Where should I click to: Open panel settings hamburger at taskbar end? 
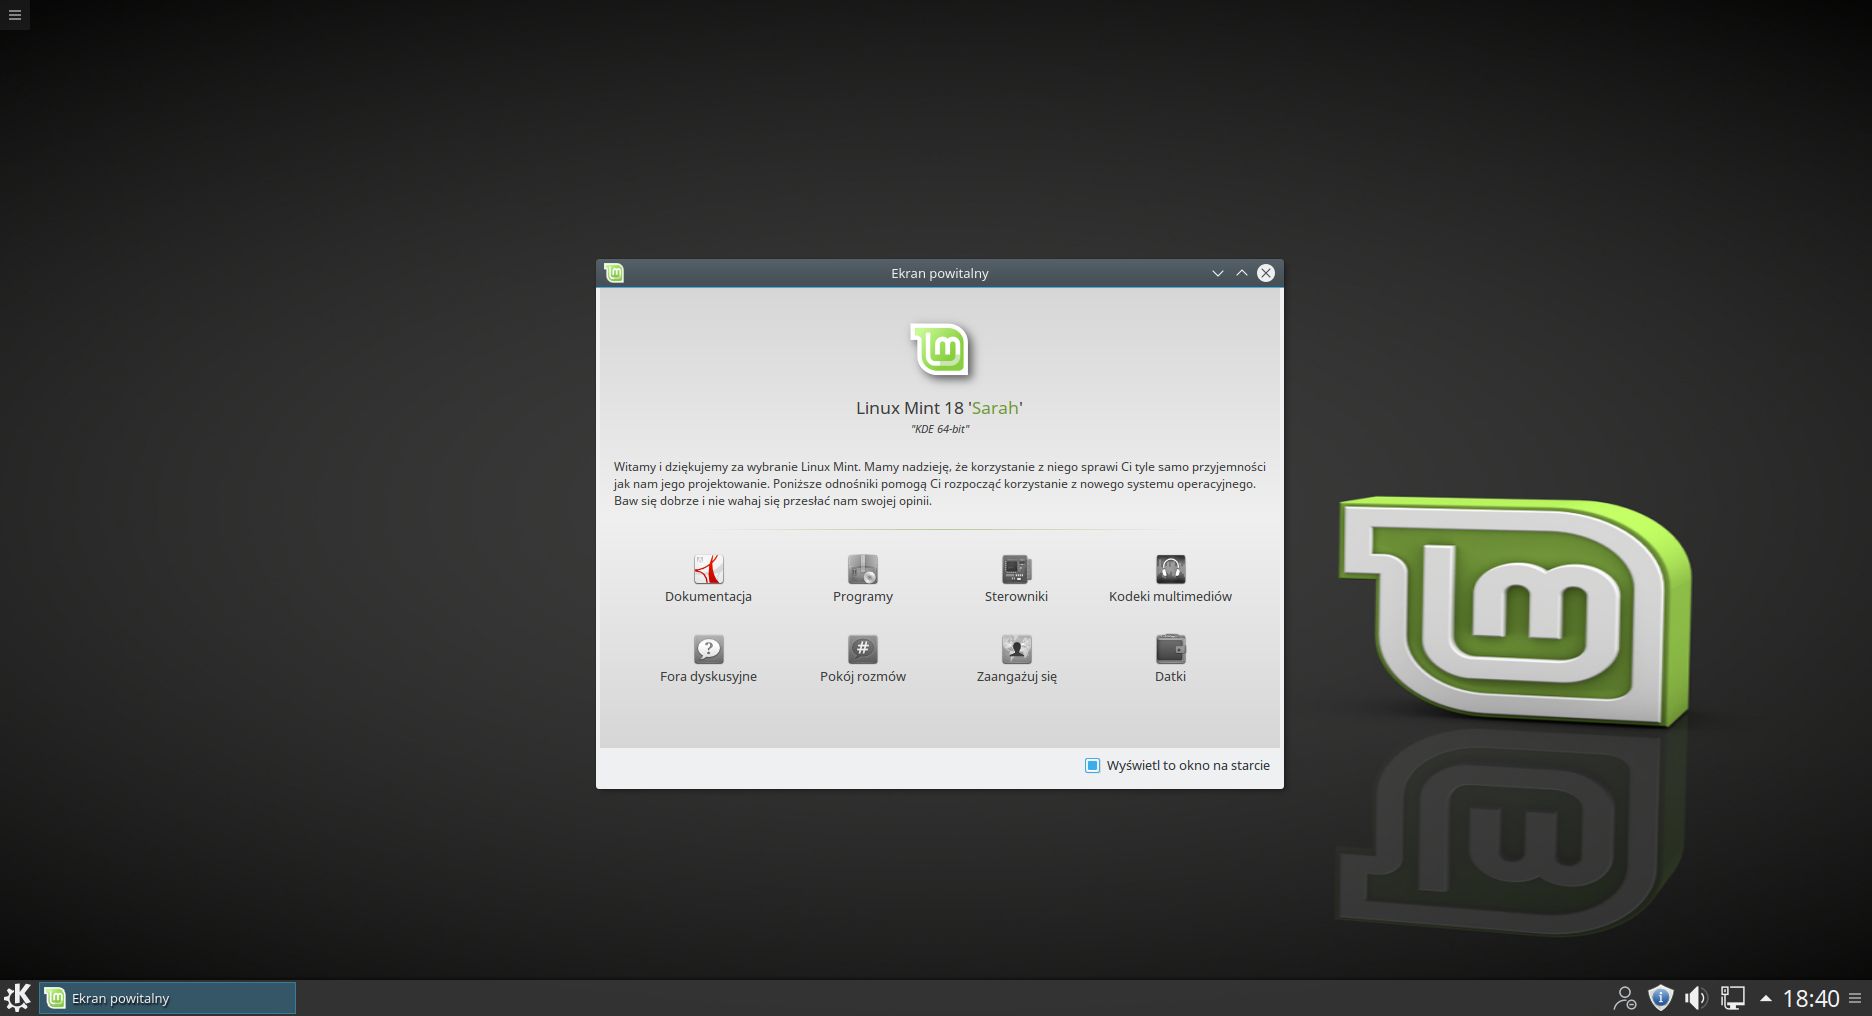pyautogui.click(x=1855, y=998)
